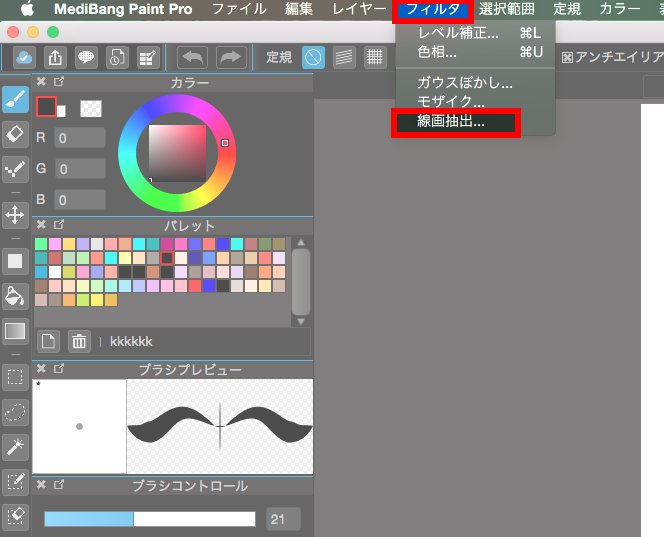The image size is (664, 537).
Task: Select the Gradient tool
Action: coord(15,331)
